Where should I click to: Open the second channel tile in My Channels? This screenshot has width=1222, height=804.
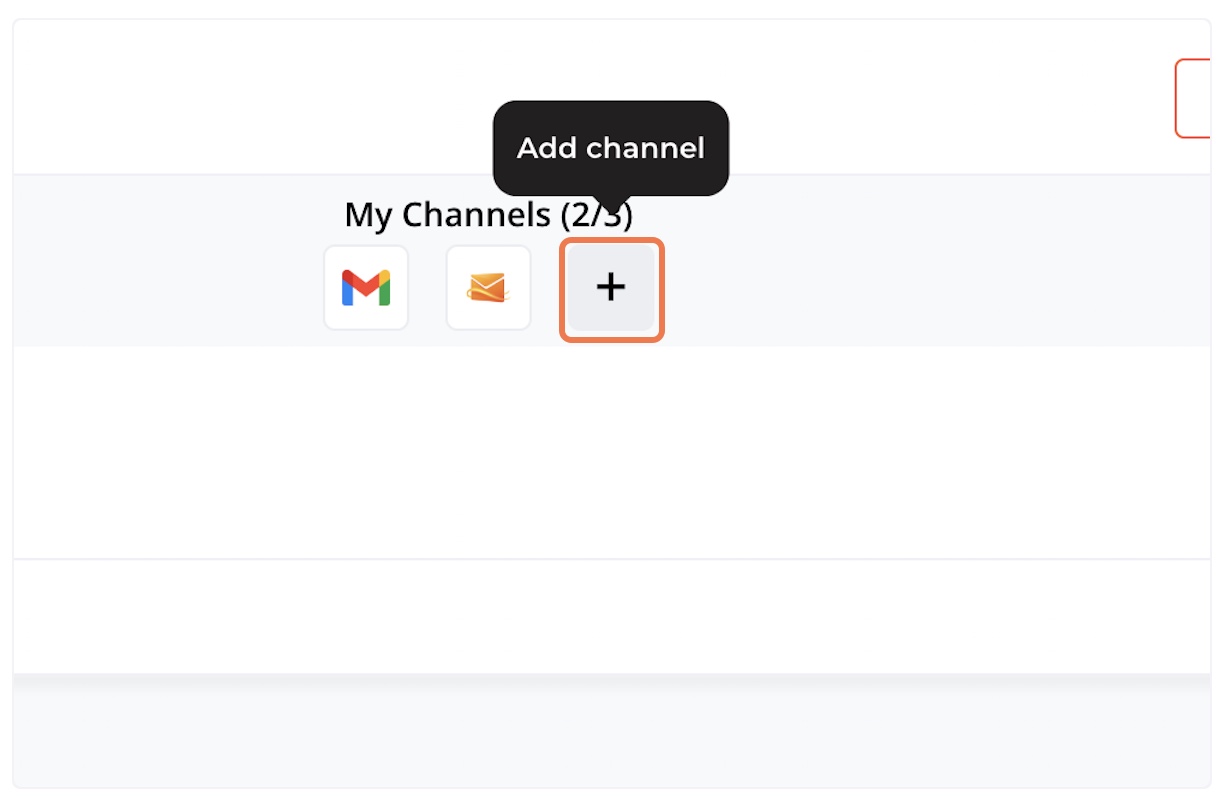tap(488, 288)
